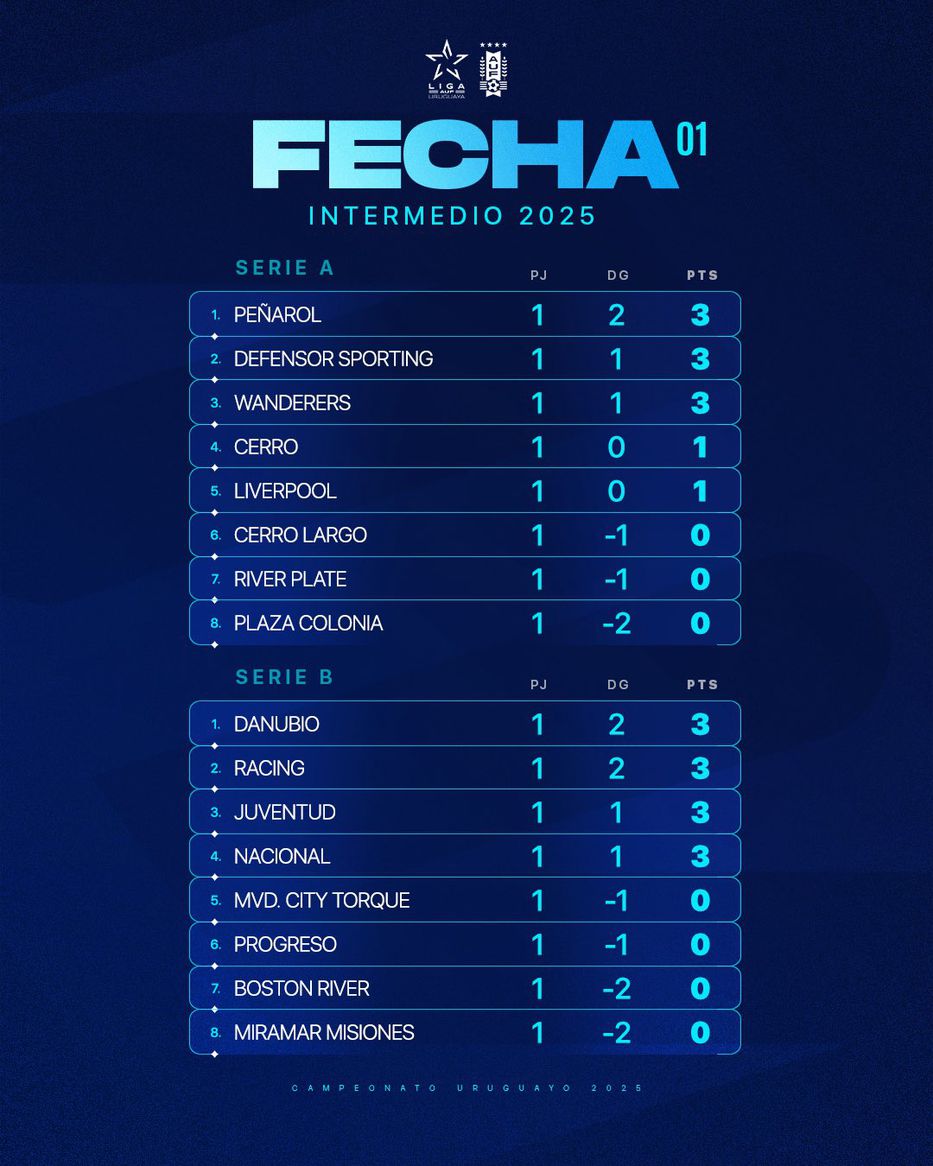Select the Plaza Colonia row
The width and height of the screenshot is (933, 1166).
[x=465, y=622]
